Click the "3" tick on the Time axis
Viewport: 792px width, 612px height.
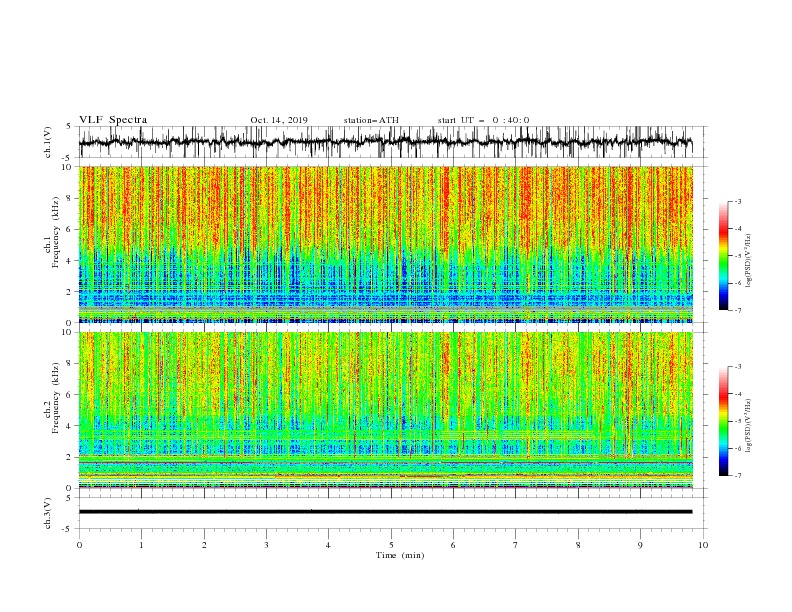tap(266, 545)
